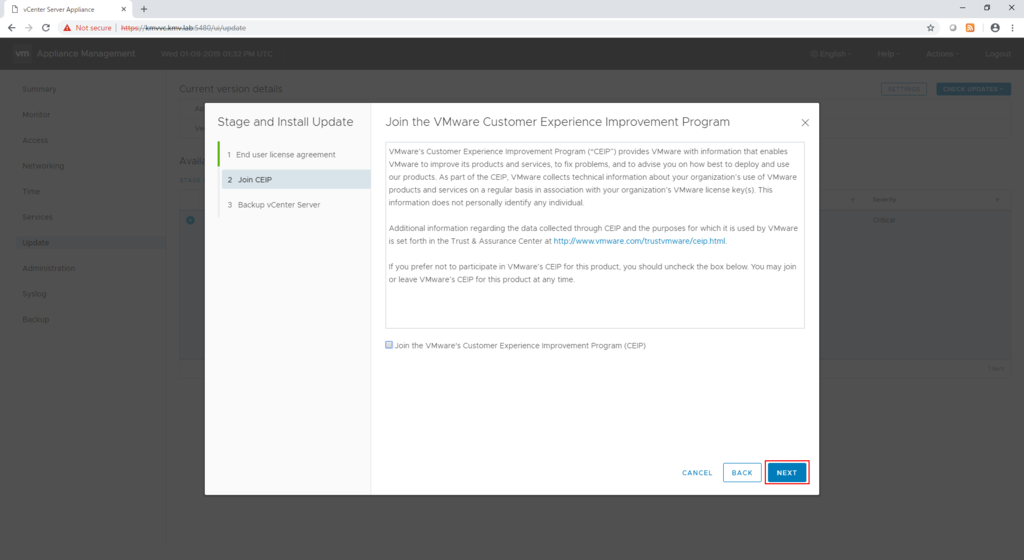Open Backup in the left sidebar
Image resolution: width=1024 pixels, height=560 pixels.
tap(35, 319)
